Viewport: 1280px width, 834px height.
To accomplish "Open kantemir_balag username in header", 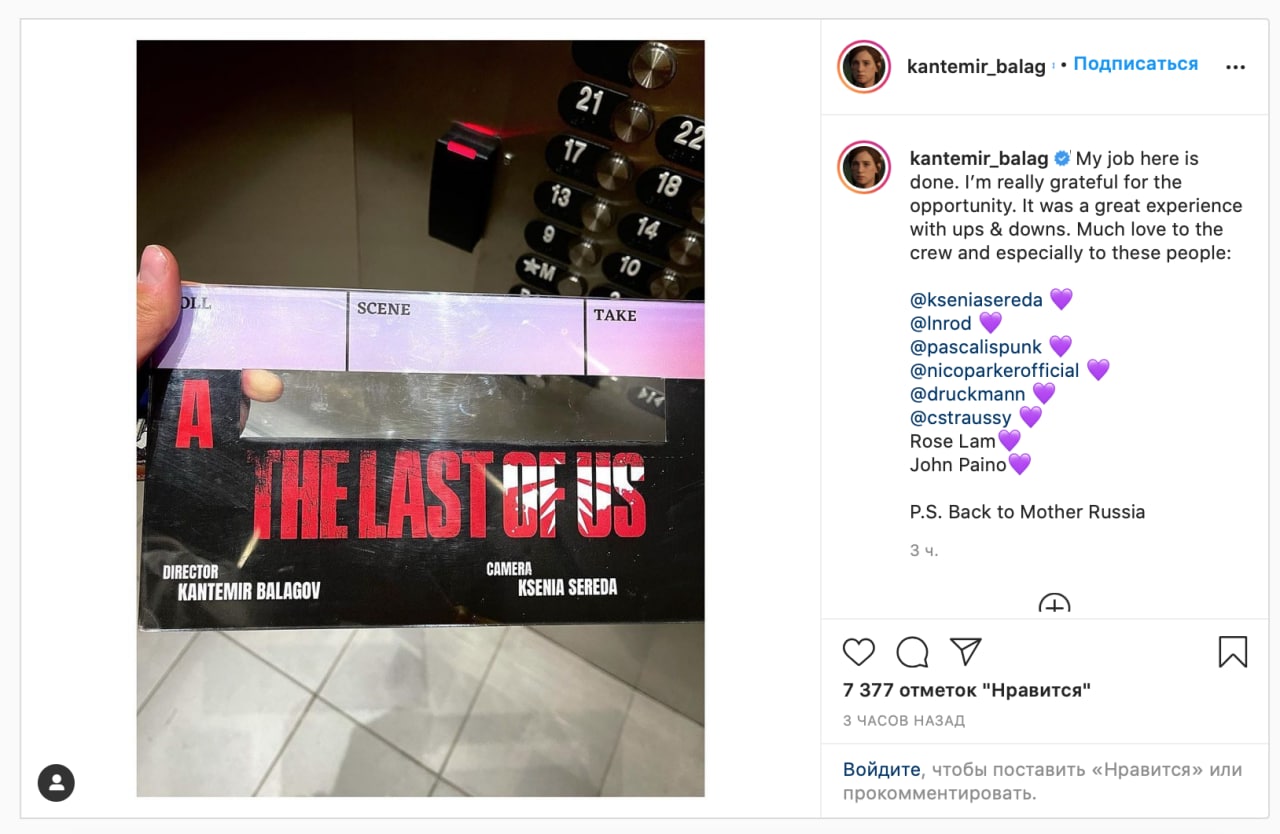I will coord(976,66).
